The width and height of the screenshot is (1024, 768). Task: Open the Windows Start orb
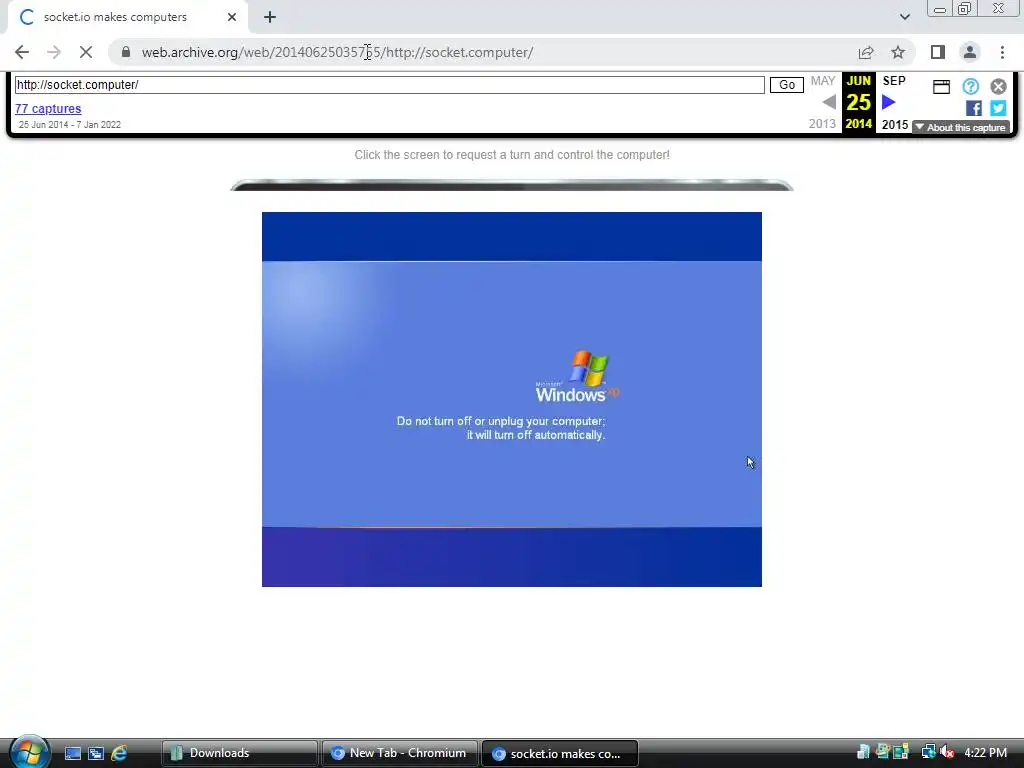(29, 752)
